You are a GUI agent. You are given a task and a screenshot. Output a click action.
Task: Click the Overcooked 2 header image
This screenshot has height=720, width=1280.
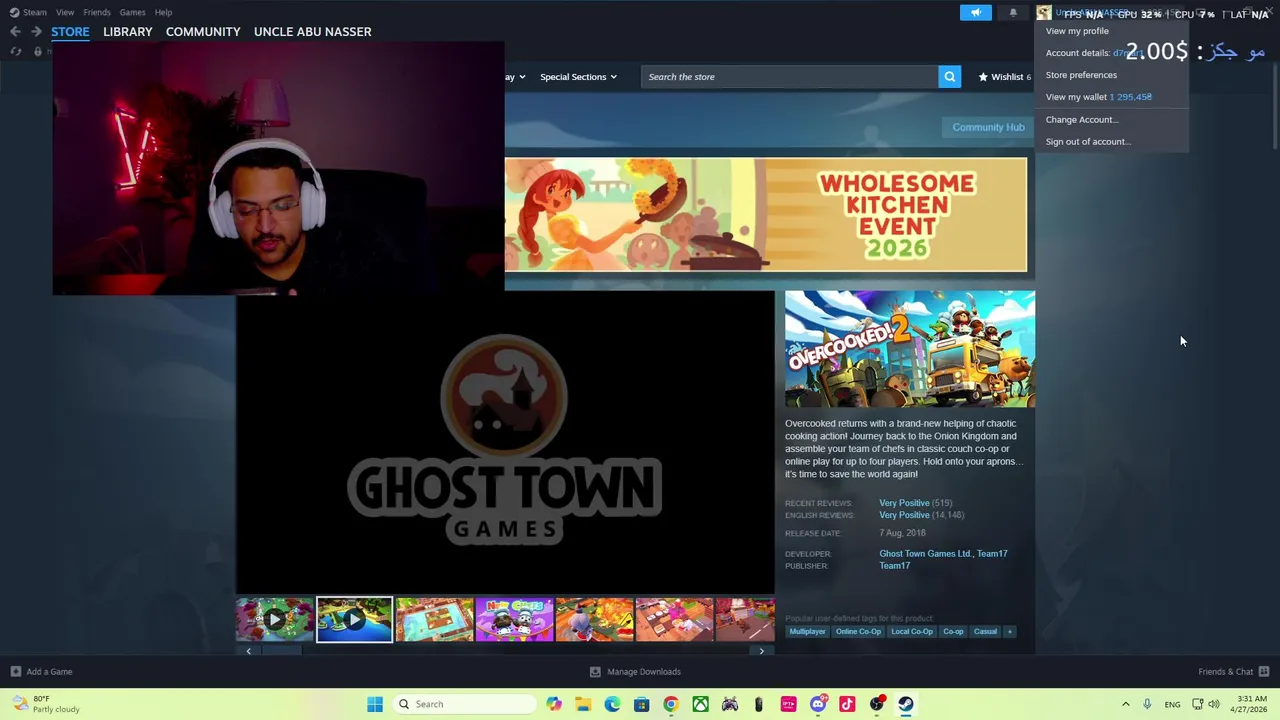(910, 349)
